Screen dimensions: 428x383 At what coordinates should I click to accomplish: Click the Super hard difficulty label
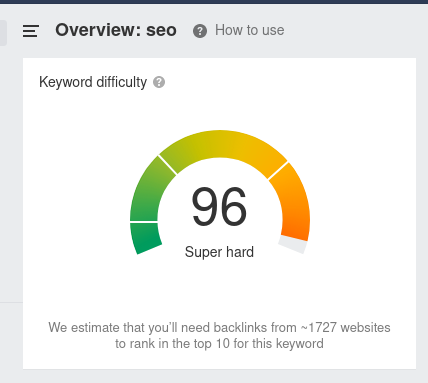click(x=219, y=252)
